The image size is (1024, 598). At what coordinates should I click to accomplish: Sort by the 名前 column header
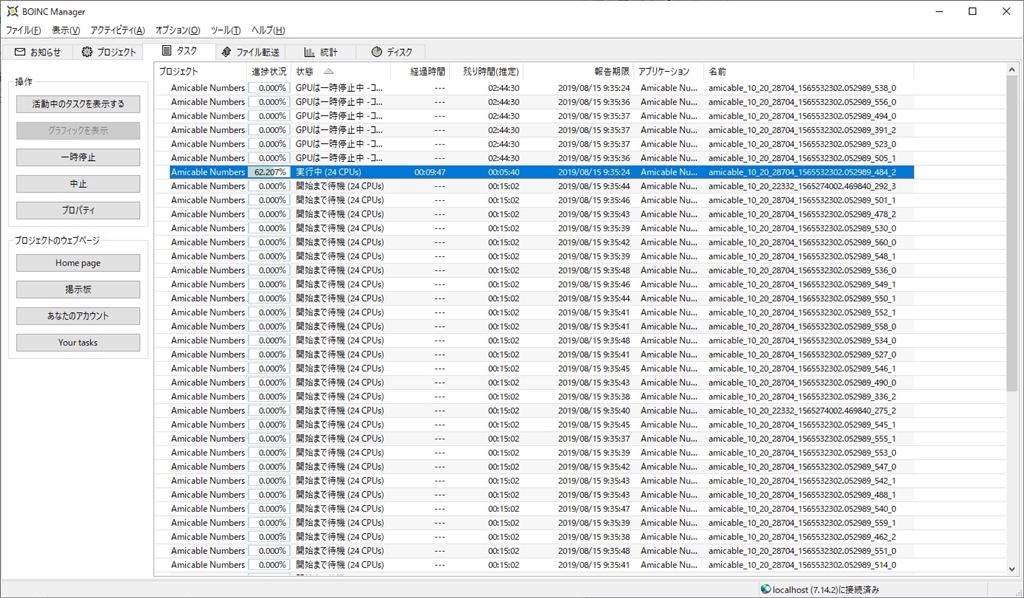click(808, 71)
